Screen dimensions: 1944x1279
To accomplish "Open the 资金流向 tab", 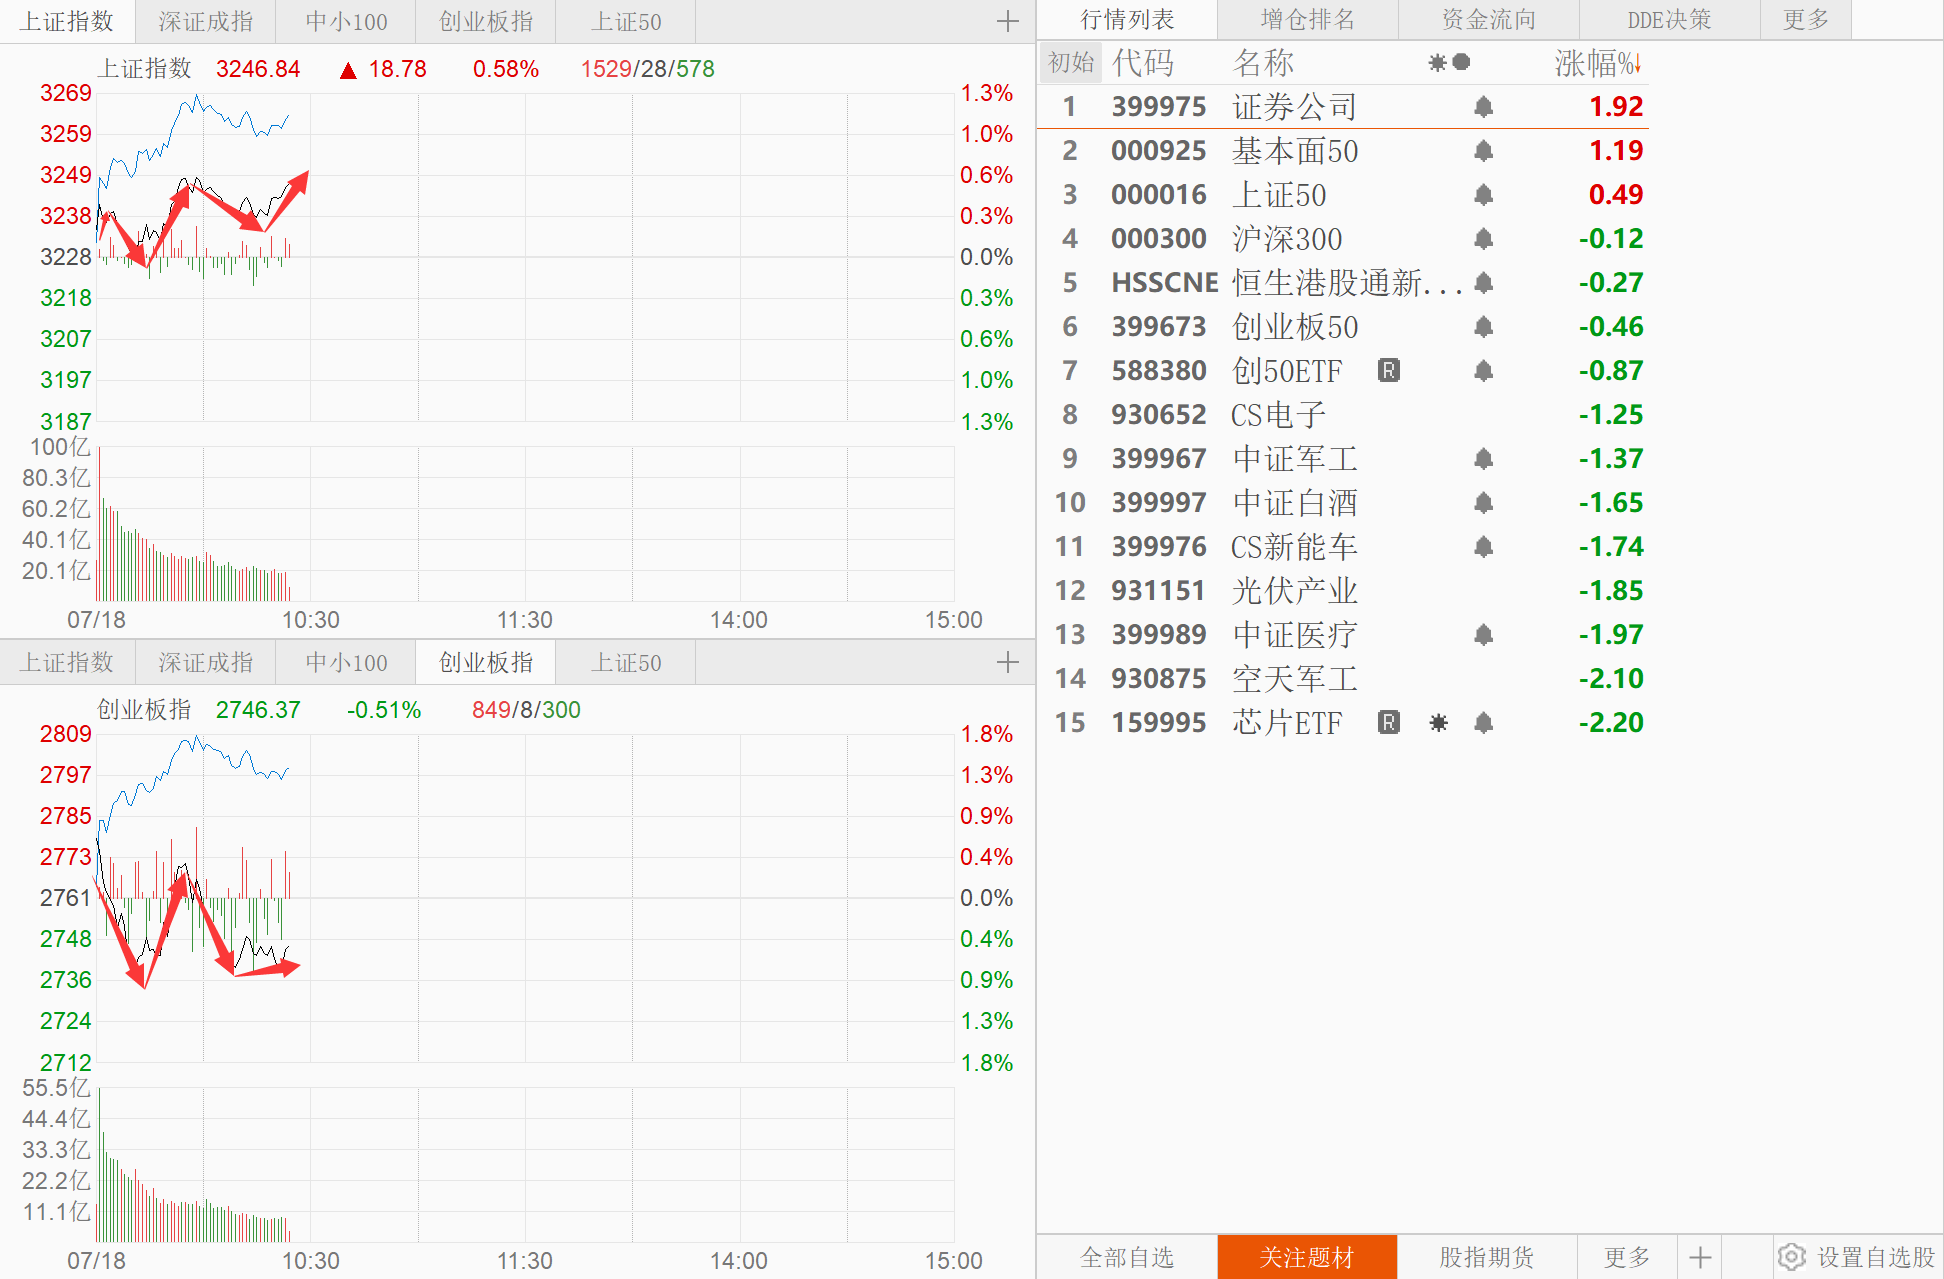I will pyautogui.click(x=1489, y=20).
